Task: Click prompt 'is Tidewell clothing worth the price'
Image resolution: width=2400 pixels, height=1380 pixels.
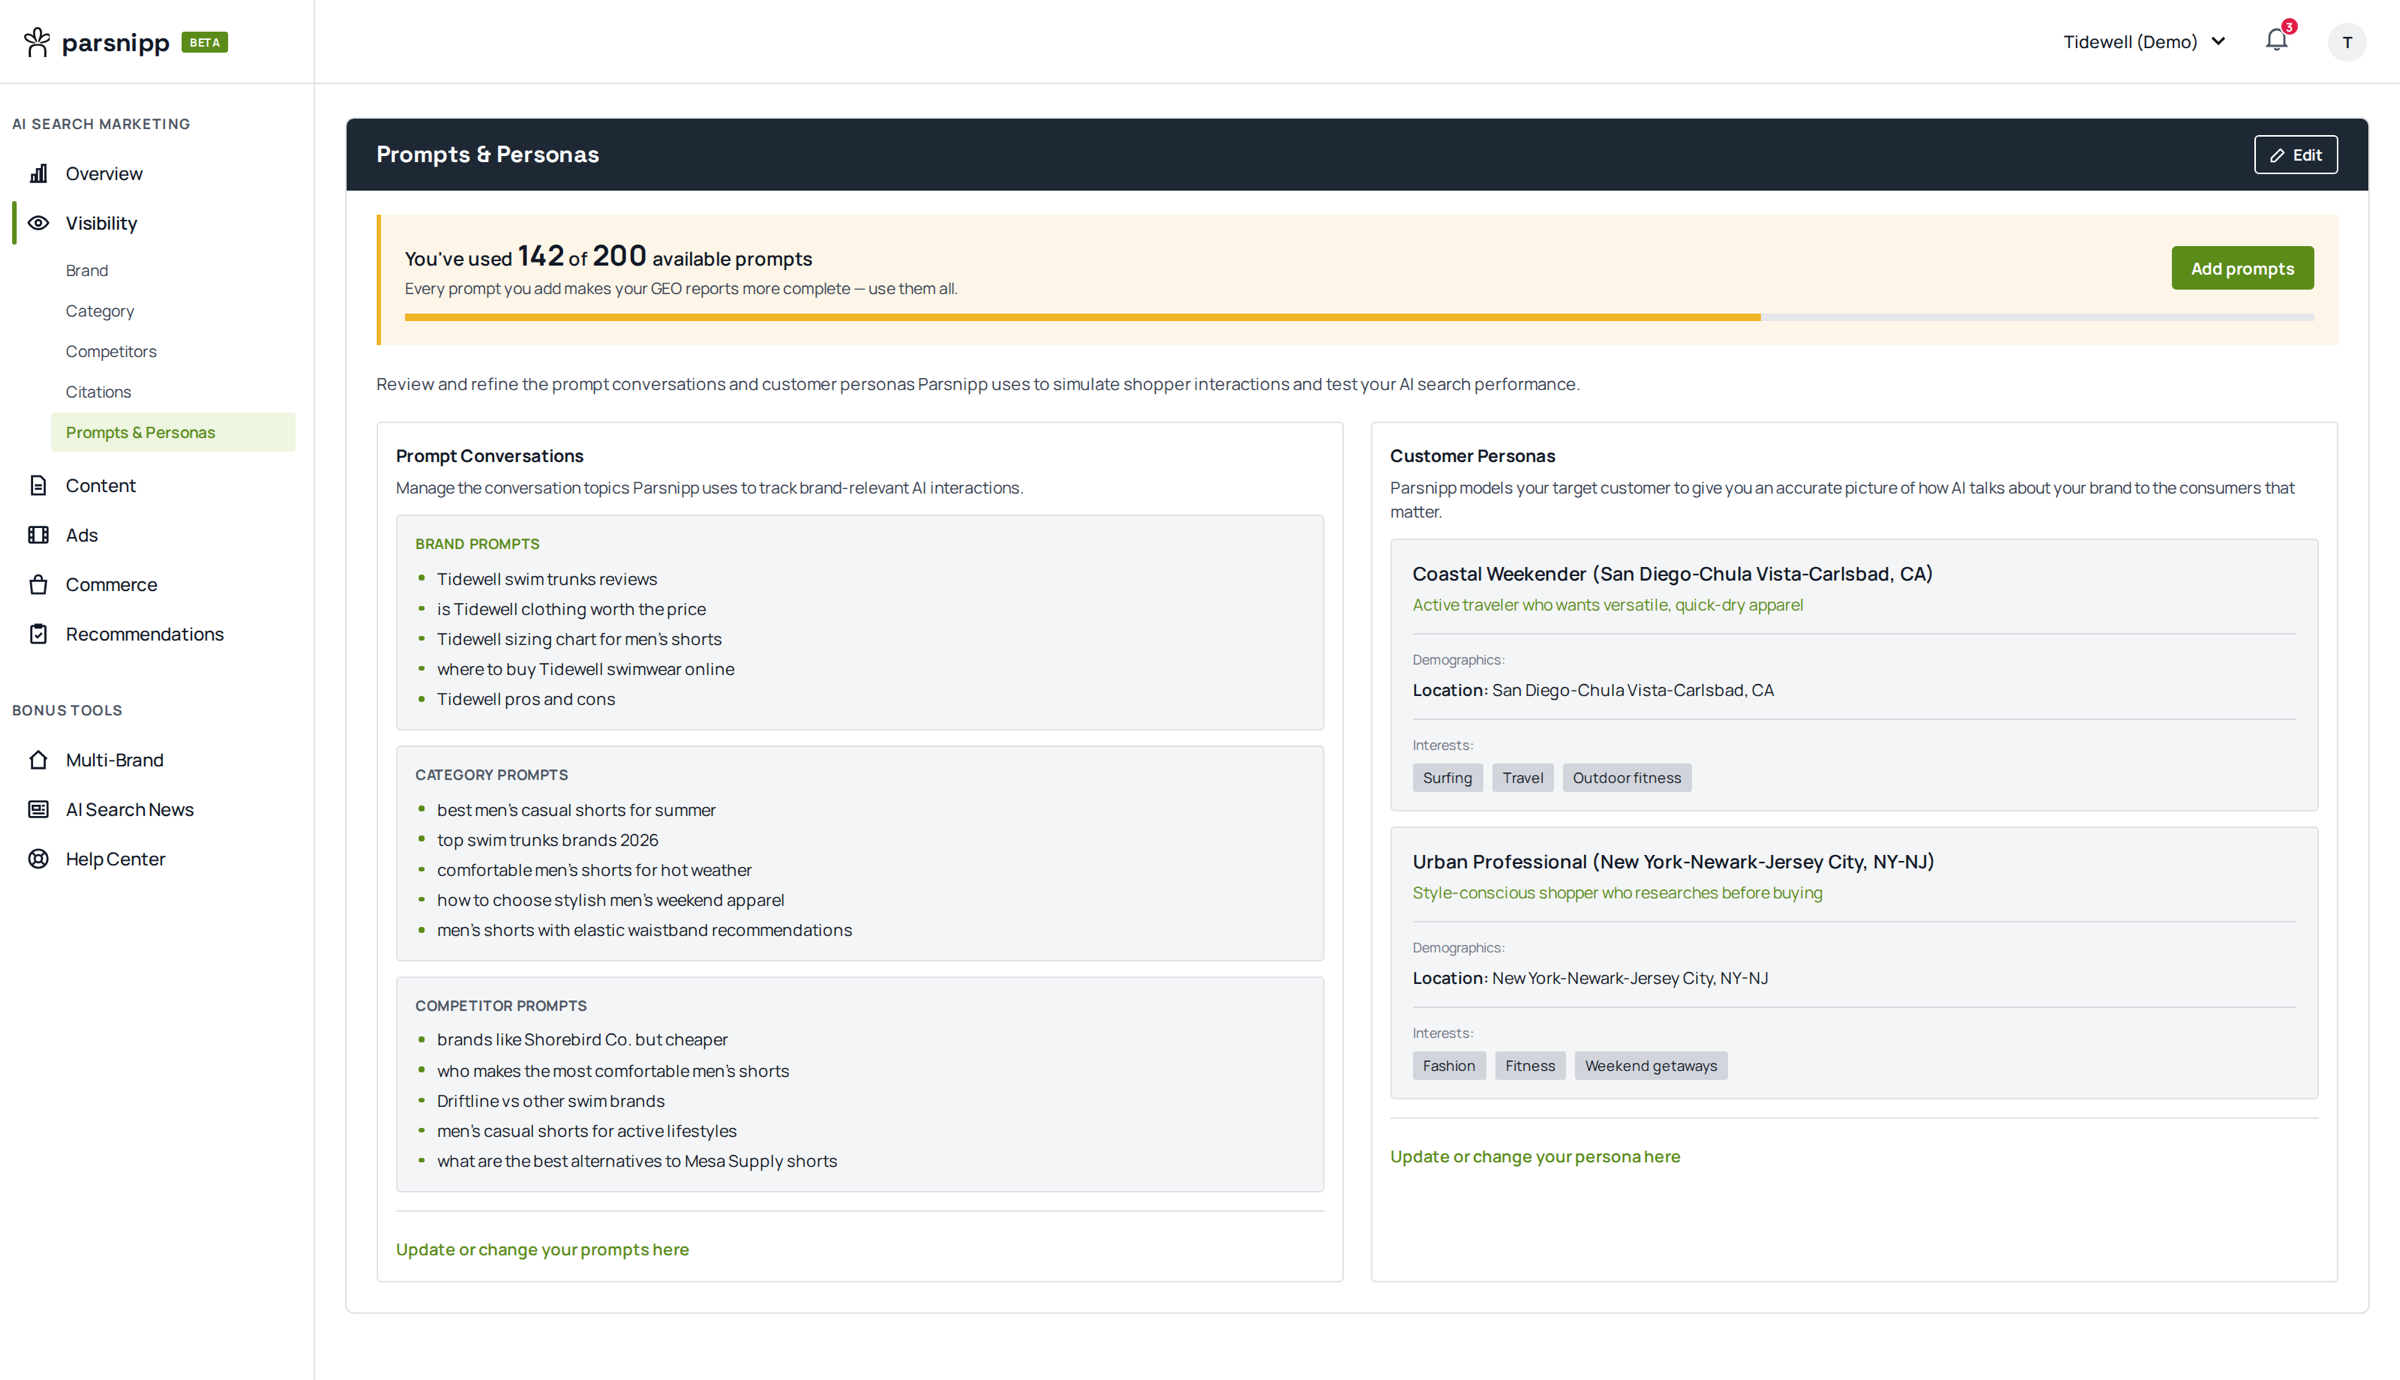Action: (571, 609)
